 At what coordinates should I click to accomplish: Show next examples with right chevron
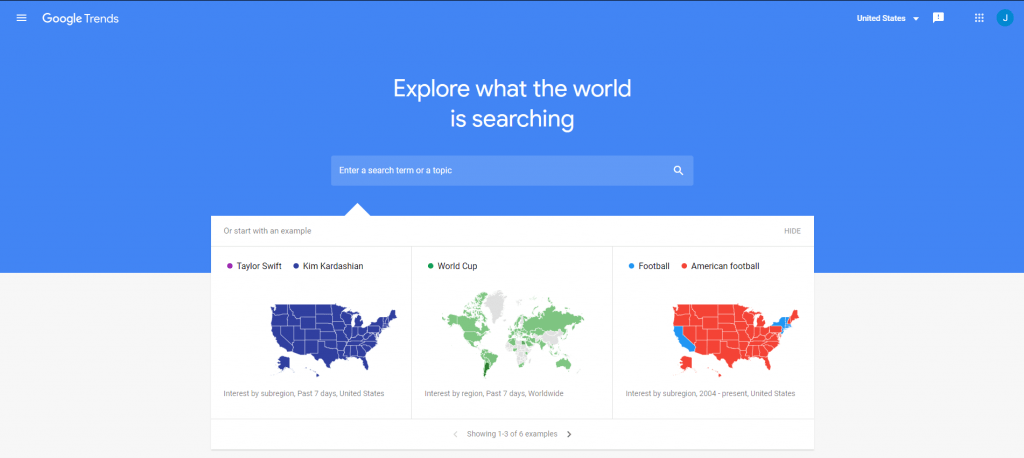tap(569, 434)
